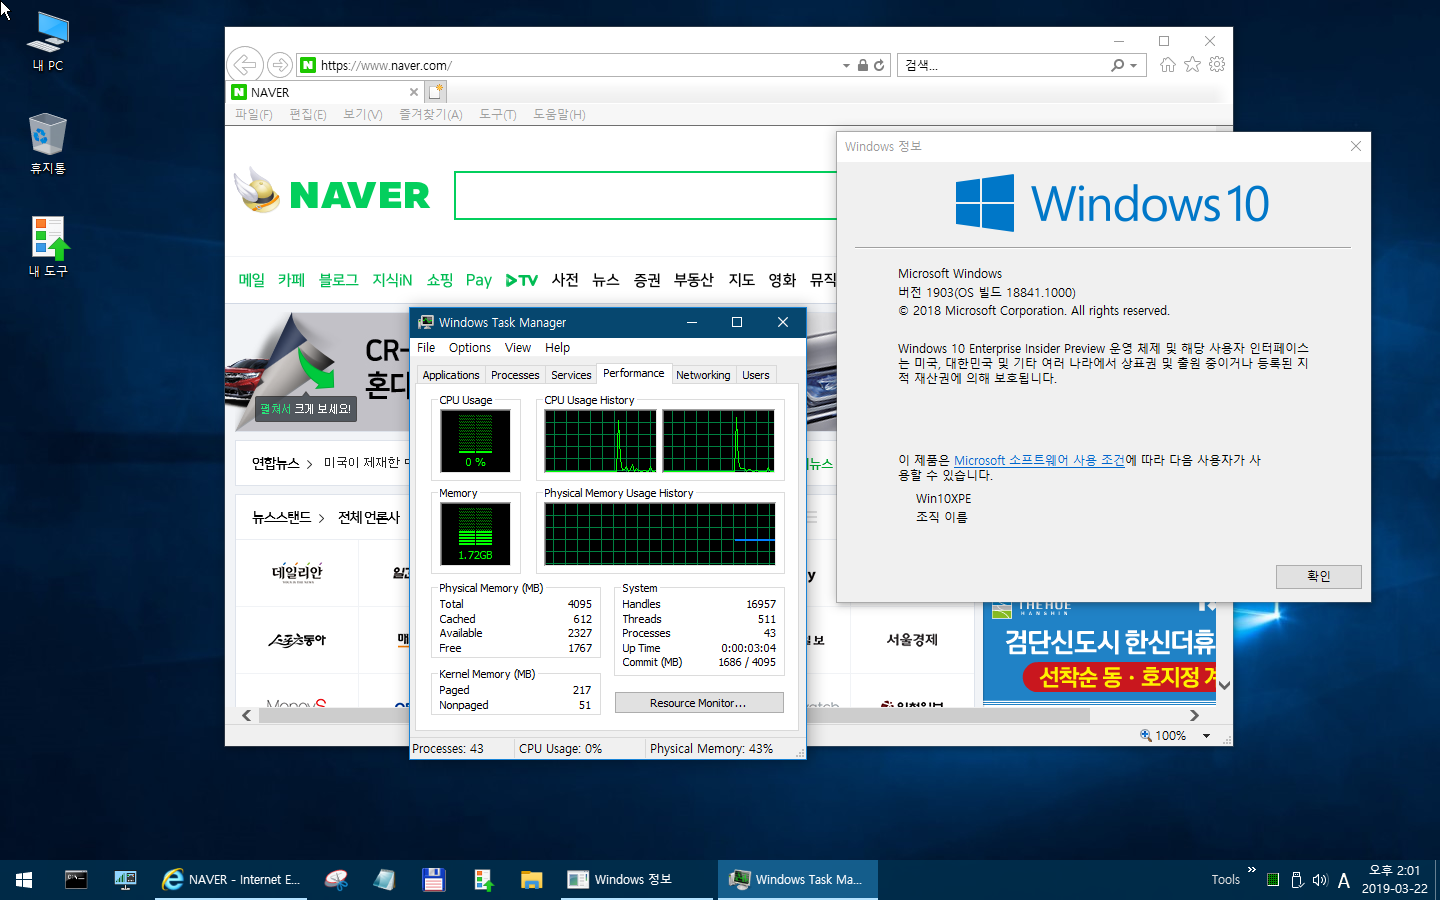Switch to Windows 정보 taskbar button
This screenshot has height=900, width=1440.
pos(638,880)
